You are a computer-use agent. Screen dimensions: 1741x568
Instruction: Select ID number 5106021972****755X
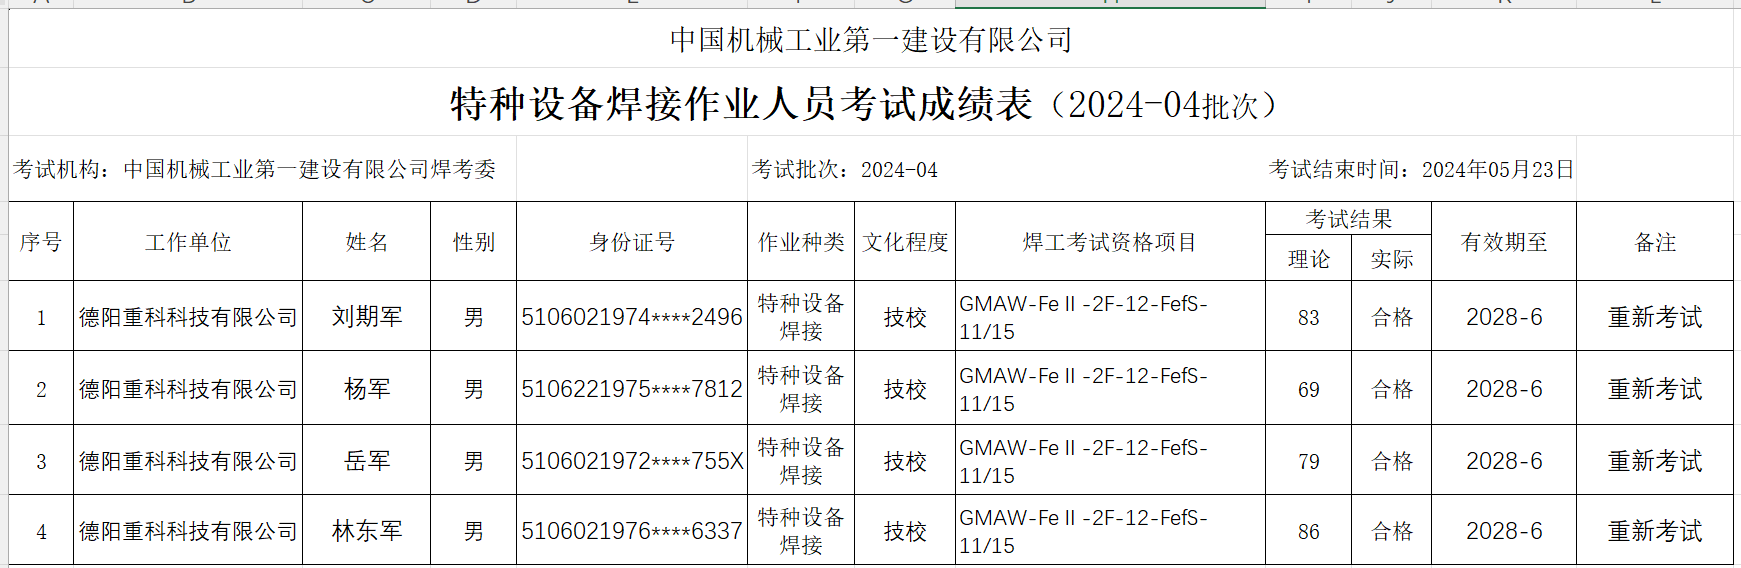pyautogui.click(x=632, y=460)
